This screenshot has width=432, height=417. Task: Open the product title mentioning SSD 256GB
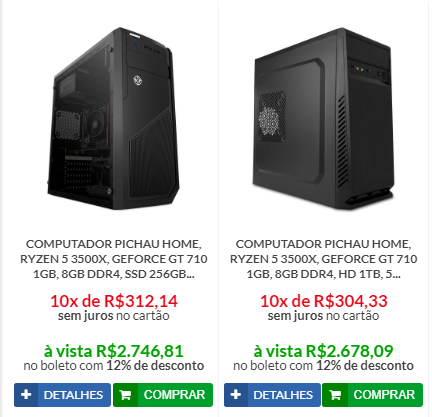(x=114, y=259)
